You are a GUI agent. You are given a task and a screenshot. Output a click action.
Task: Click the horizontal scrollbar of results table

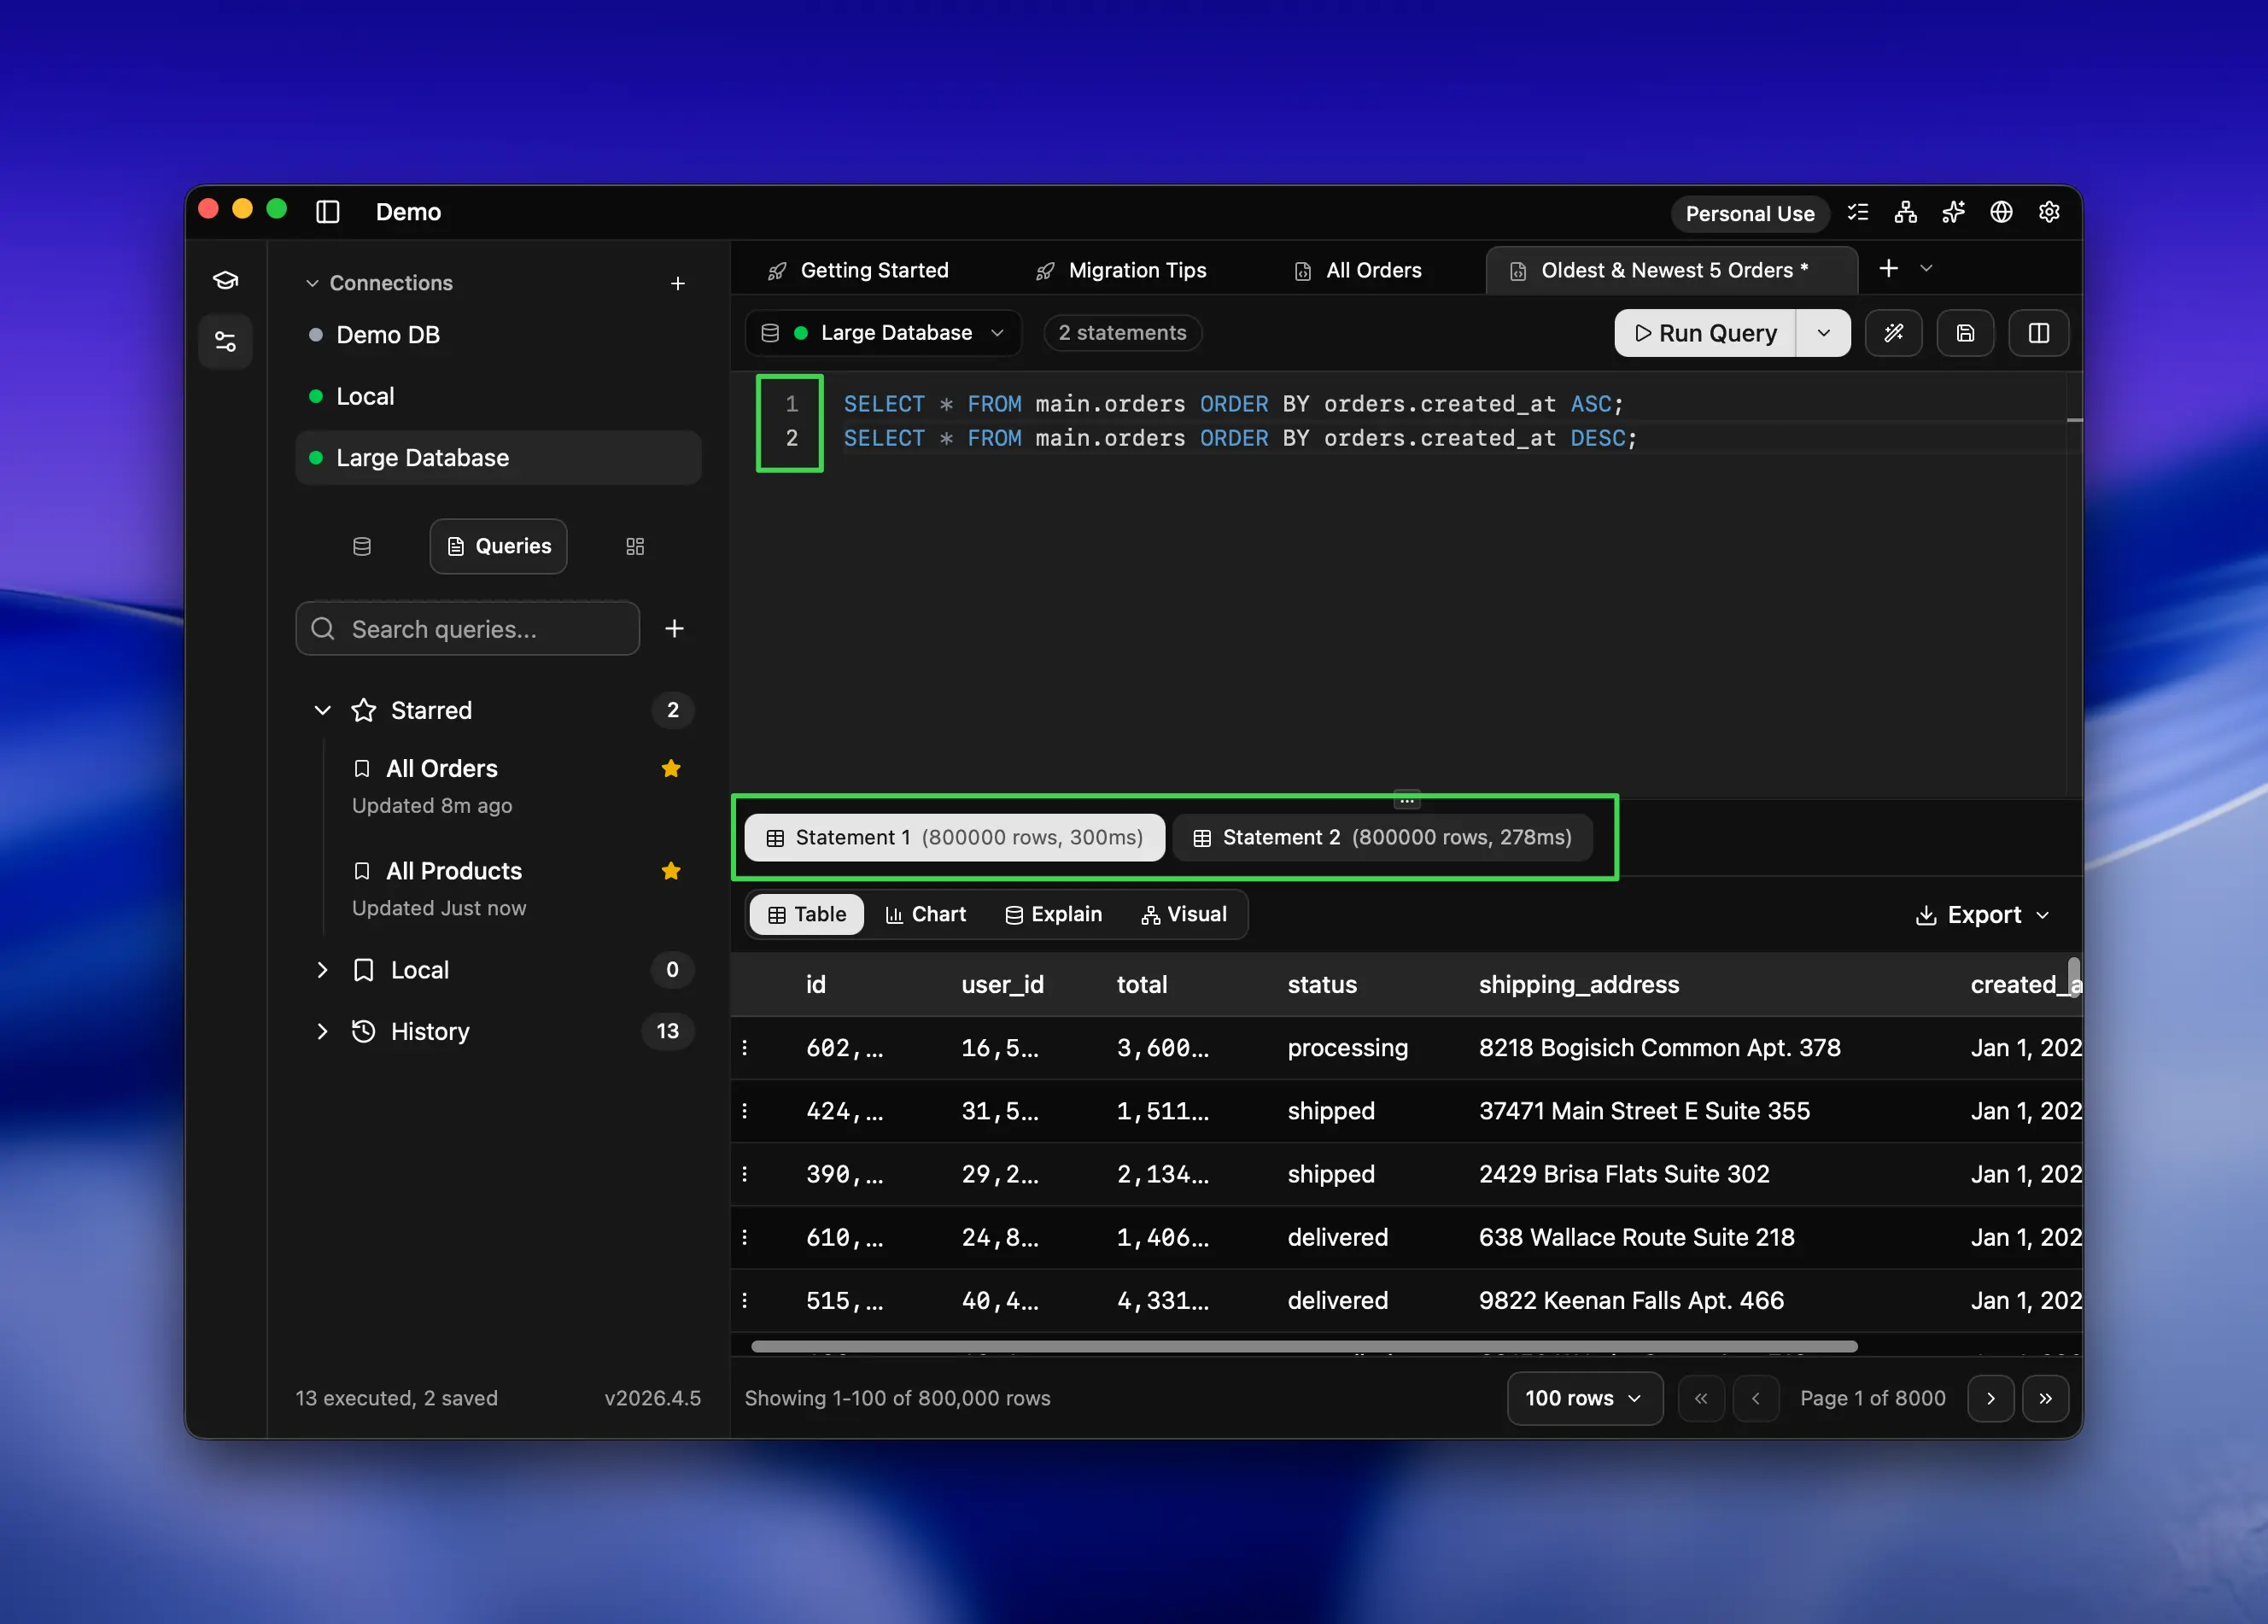[1304, 1346]
